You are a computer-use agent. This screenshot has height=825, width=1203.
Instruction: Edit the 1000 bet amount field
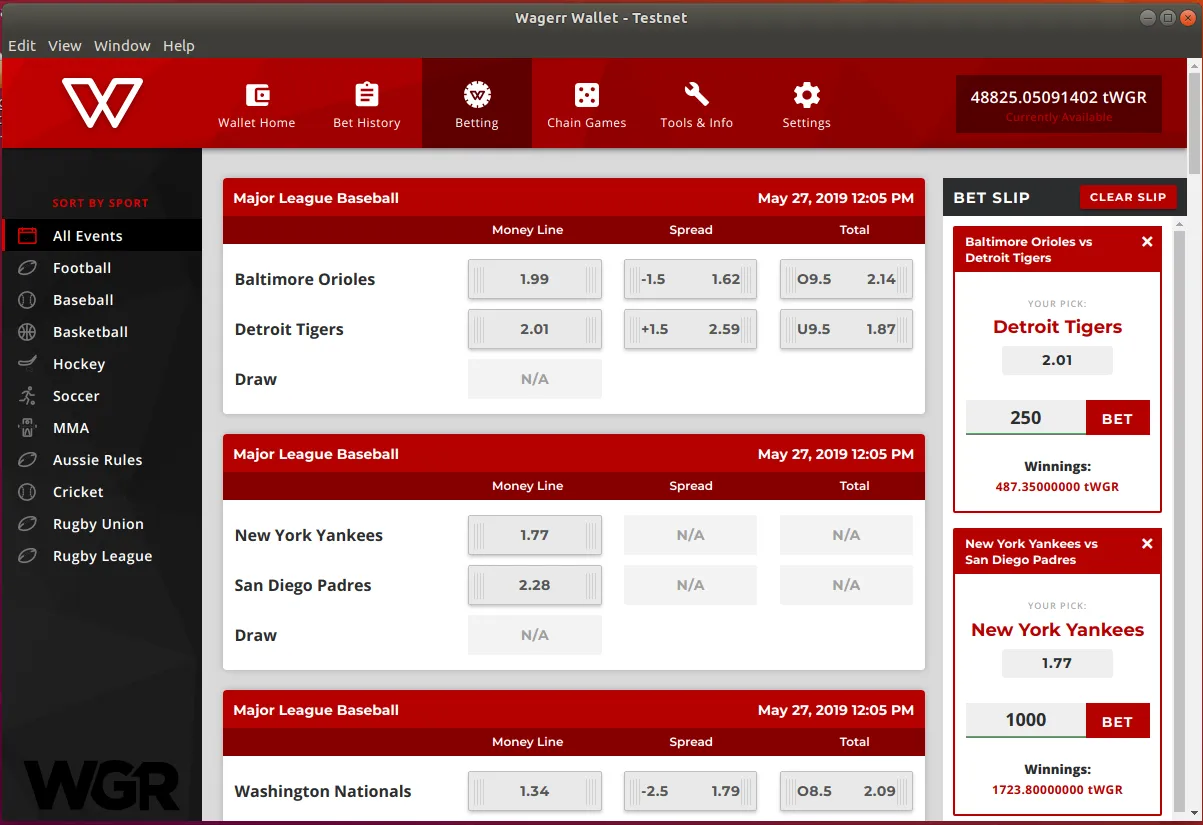pos(1026,720)
